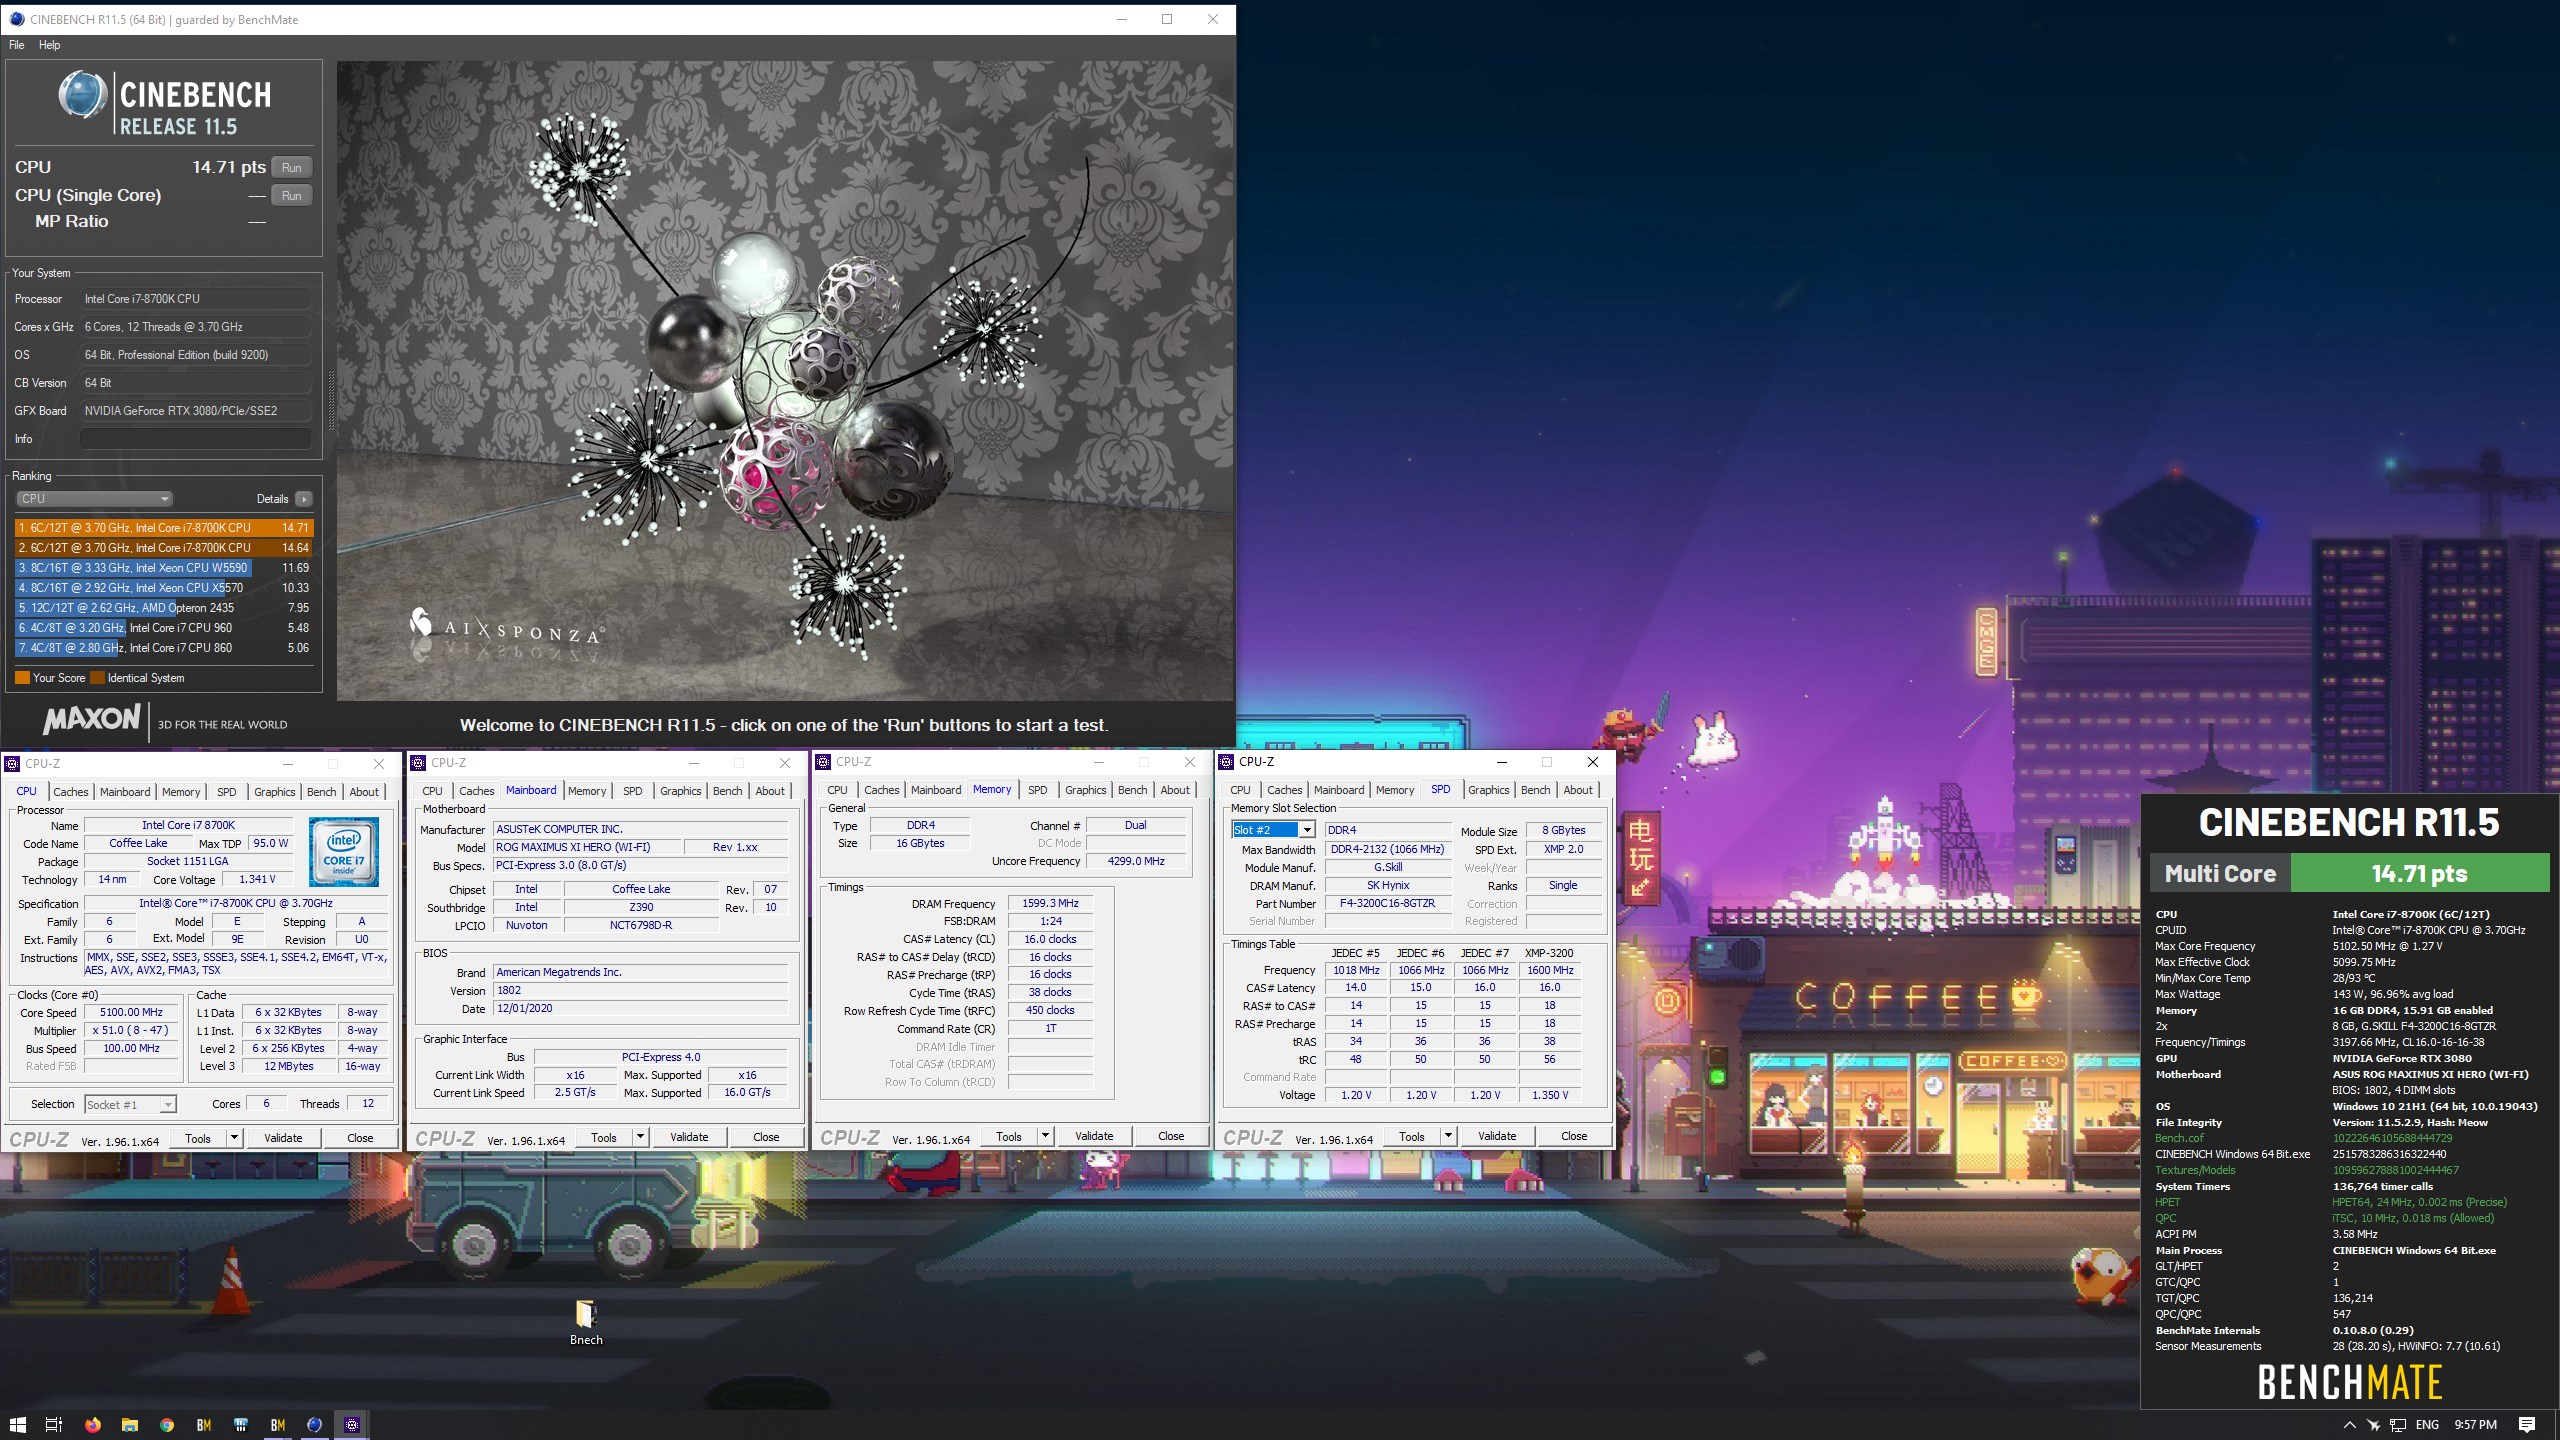Viewport: 2560px width, 1440px height.
Task: Switch to Cinebench via blue sphere taskbar icon
Action: pyautogui.click(x=315, y=1425)
